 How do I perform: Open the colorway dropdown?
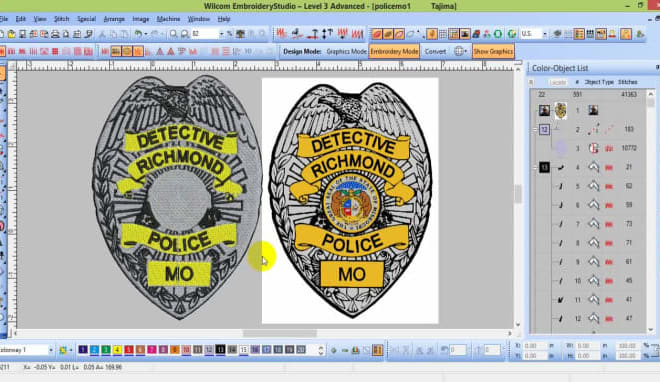[51, 350]
